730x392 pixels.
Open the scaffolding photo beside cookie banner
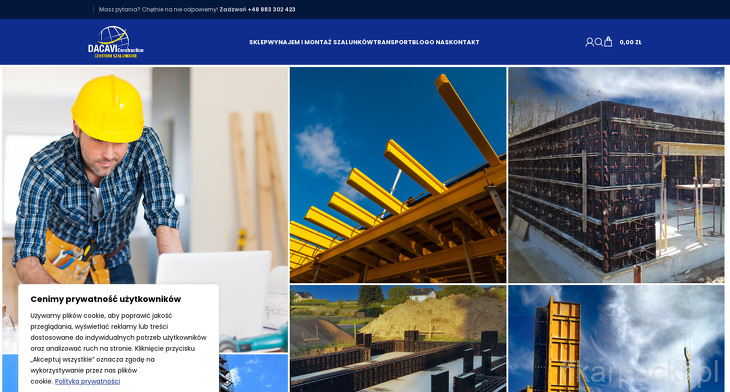pos(253,373)
